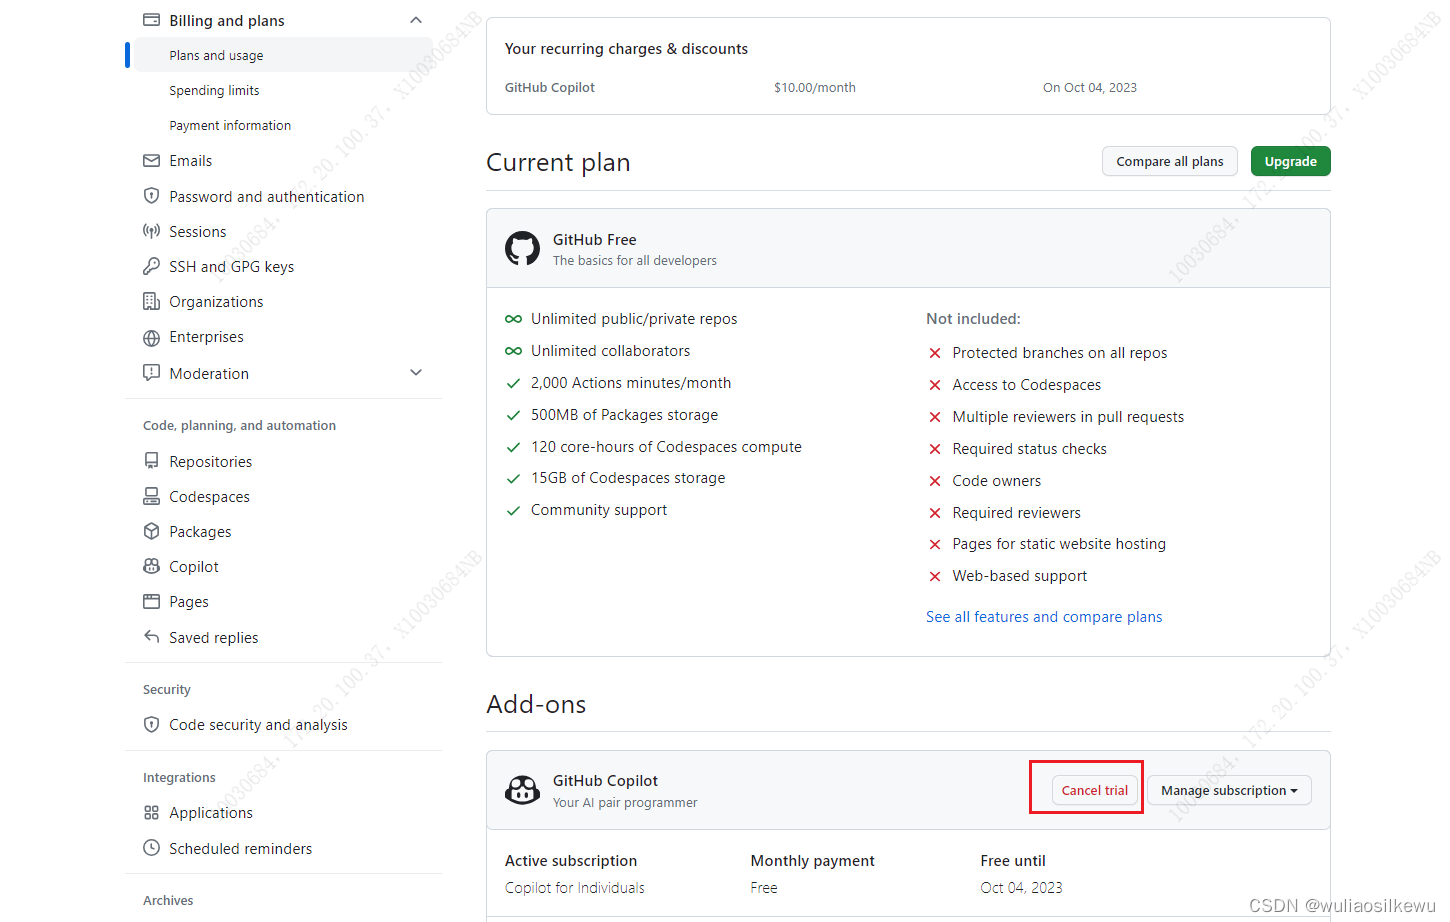Click the $10.00/month charge text

(814, 87)
